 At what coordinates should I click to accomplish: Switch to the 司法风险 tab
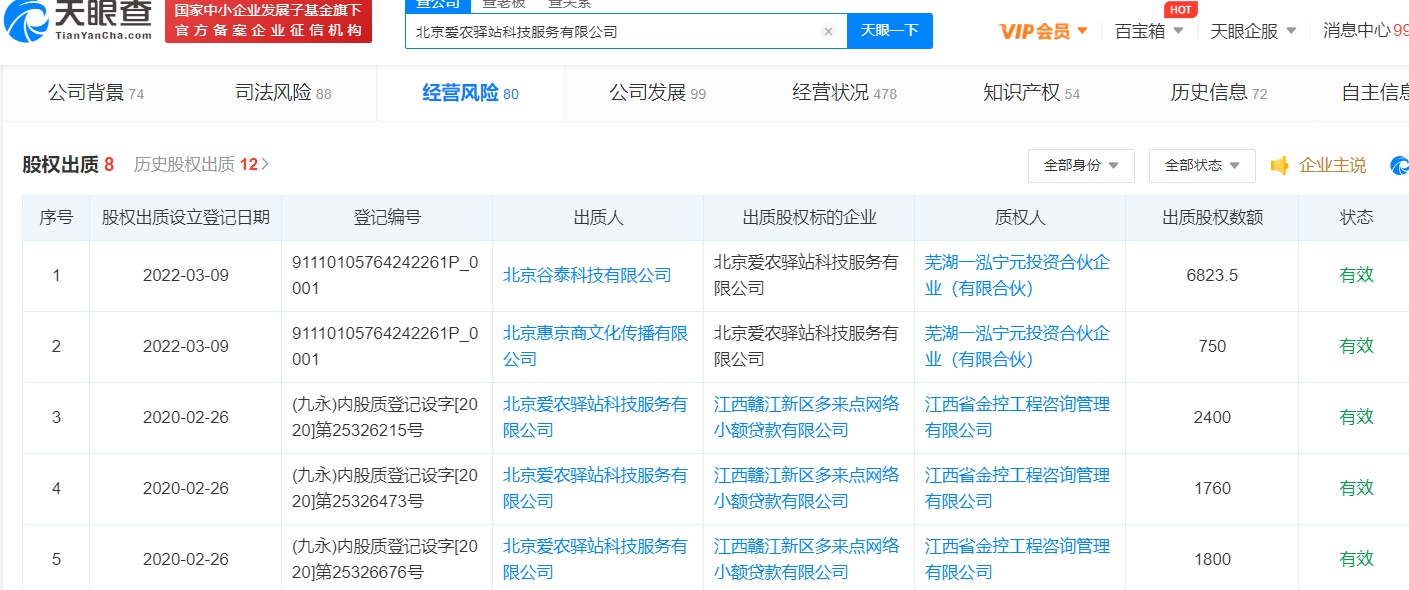283,93
